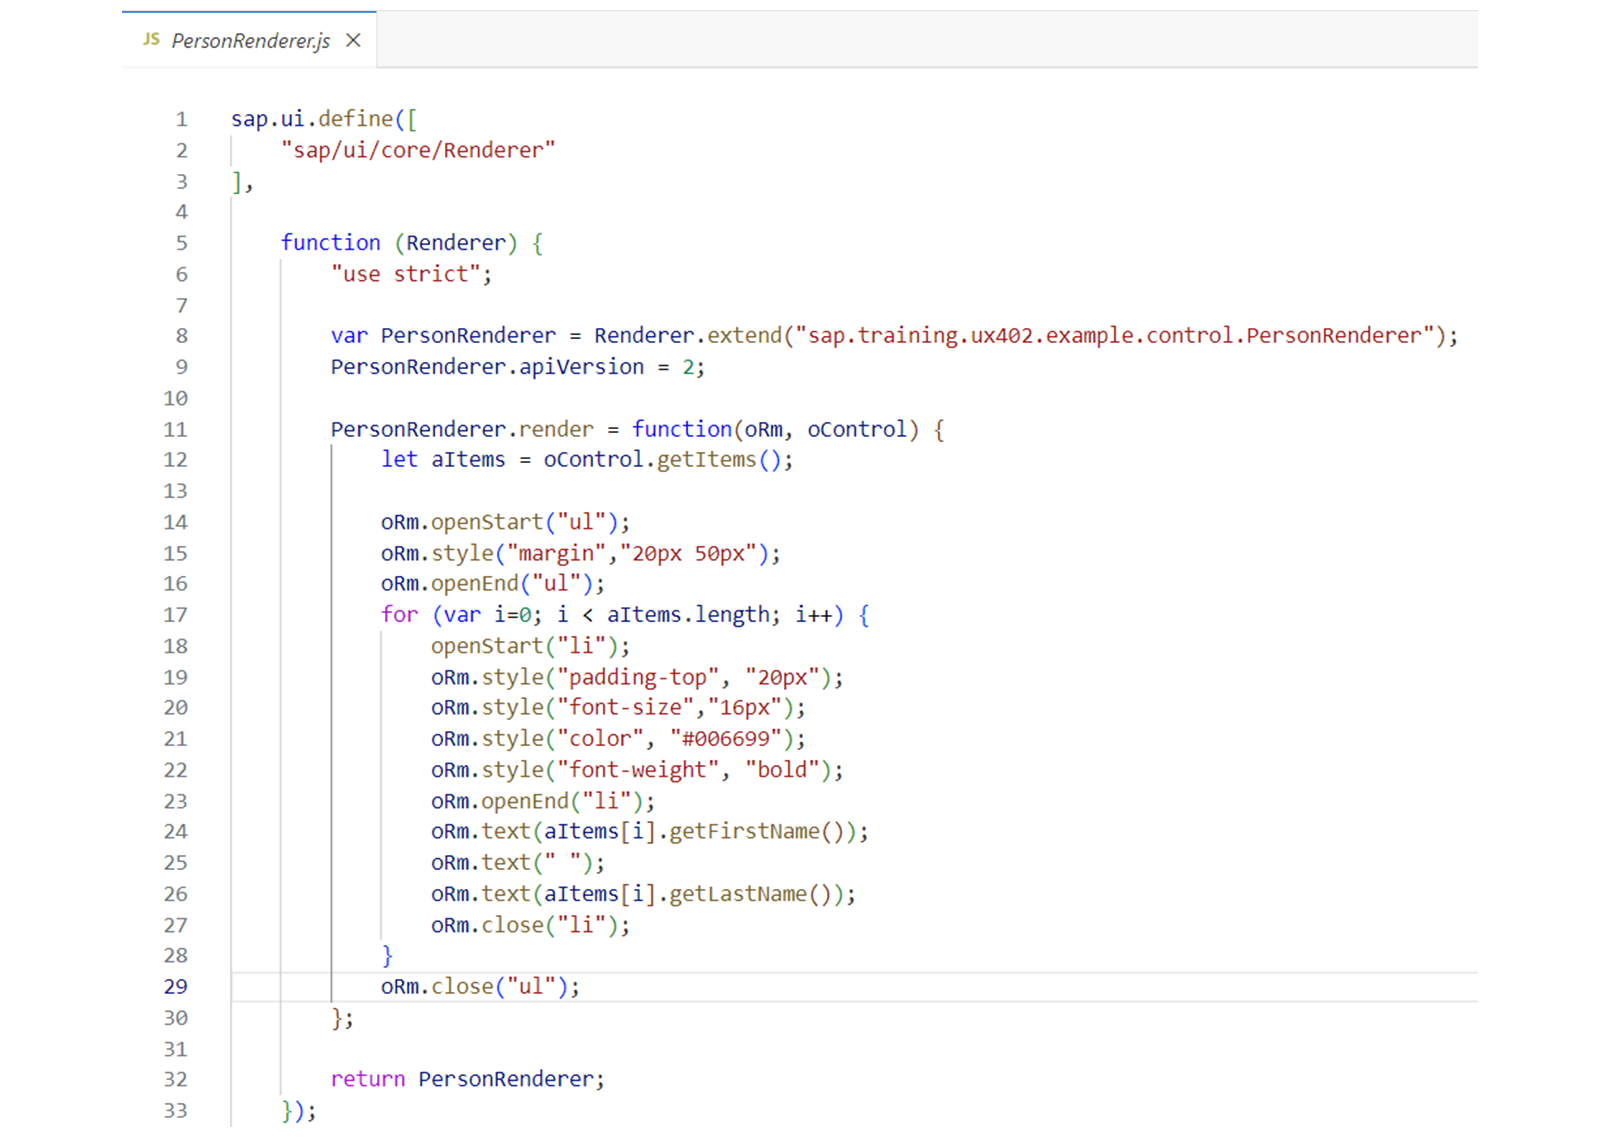Click on "sap/ui/core/Renderer" string
Viewport: 1600px width, 1137px height.
(x=418, y=150)
